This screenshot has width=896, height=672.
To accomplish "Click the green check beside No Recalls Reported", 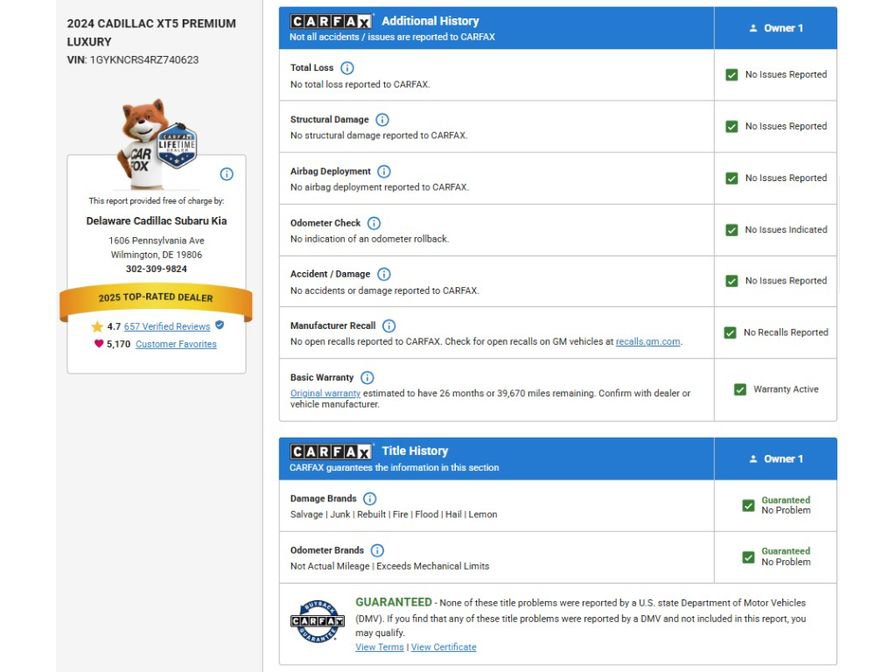I will click(730, 333).
